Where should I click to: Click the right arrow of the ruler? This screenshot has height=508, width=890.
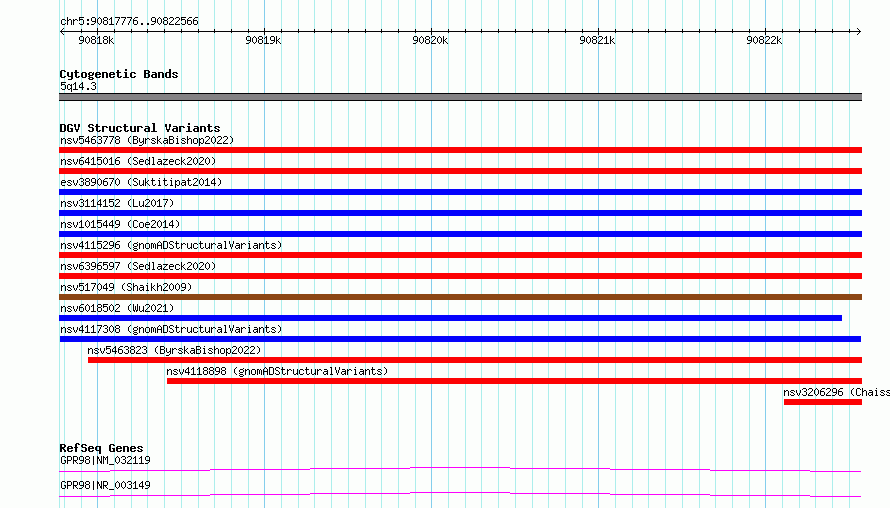point(858,31)
